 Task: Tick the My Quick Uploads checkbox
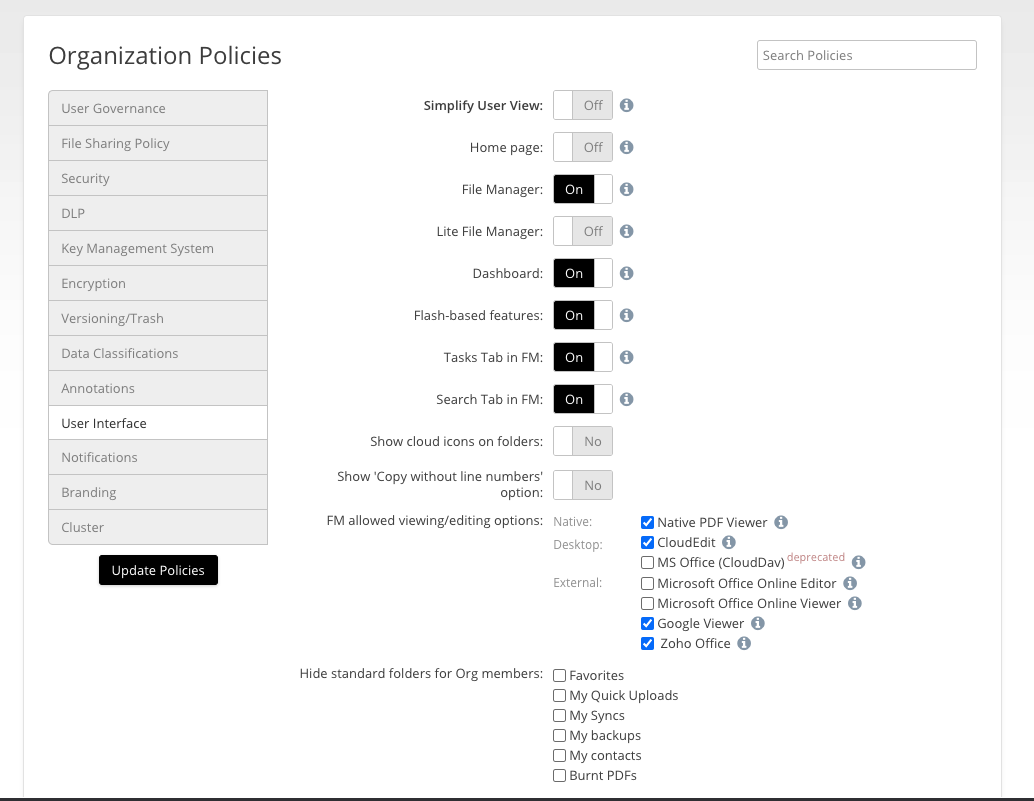tap(559, 696)
